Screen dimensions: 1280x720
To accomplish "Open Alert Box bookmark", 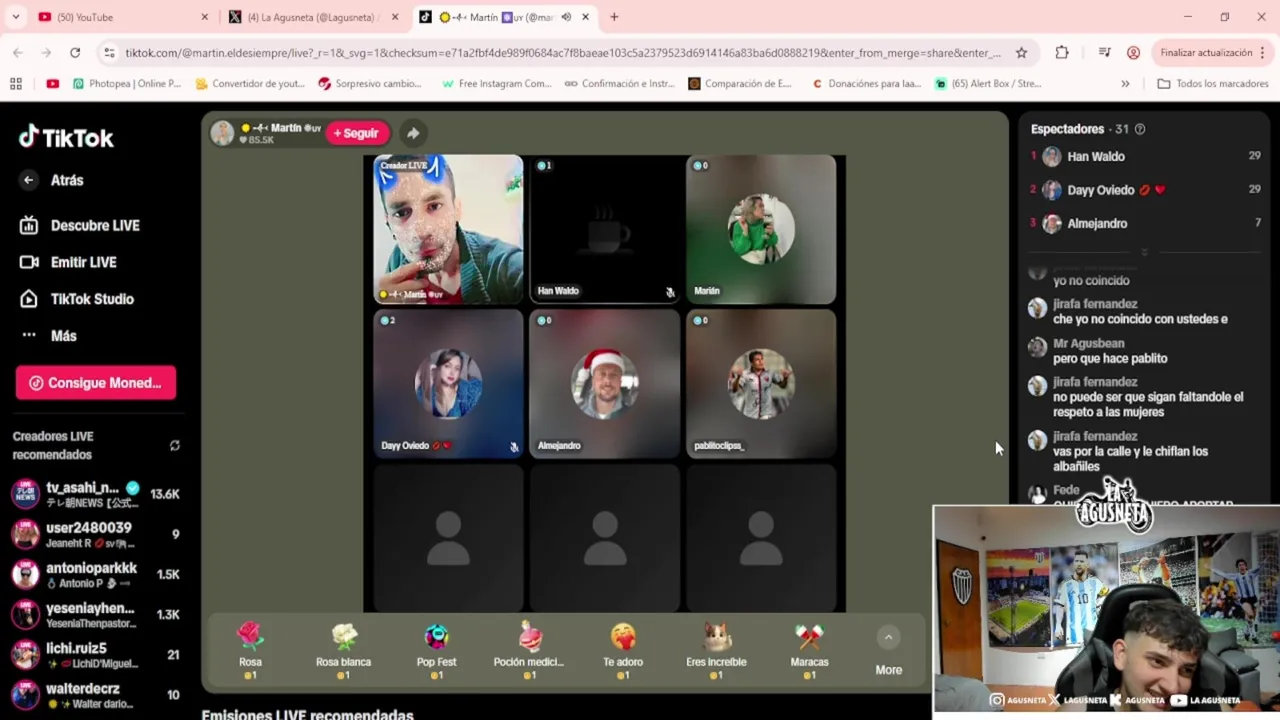I will click(x=990, y=84).
